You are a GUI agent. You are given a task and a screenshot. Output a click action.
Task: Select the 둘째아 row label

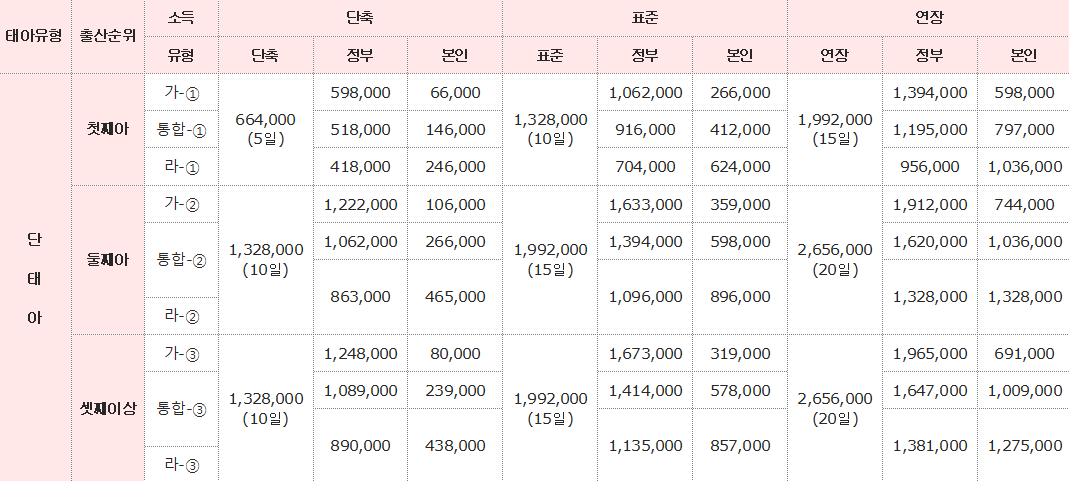click(x=108, y=260)
